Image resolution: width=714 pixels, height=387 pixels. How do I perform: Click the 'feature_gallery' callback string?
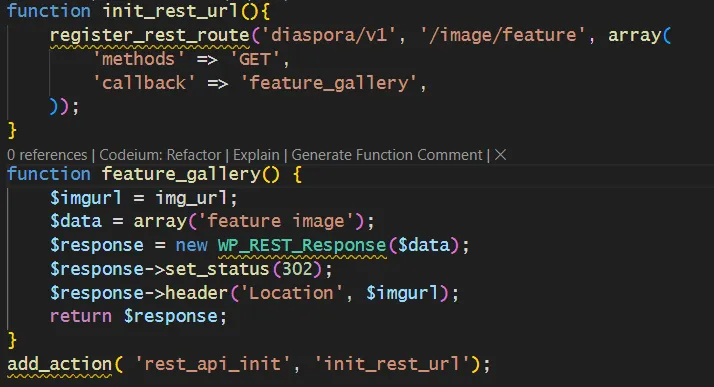point(328,83)
